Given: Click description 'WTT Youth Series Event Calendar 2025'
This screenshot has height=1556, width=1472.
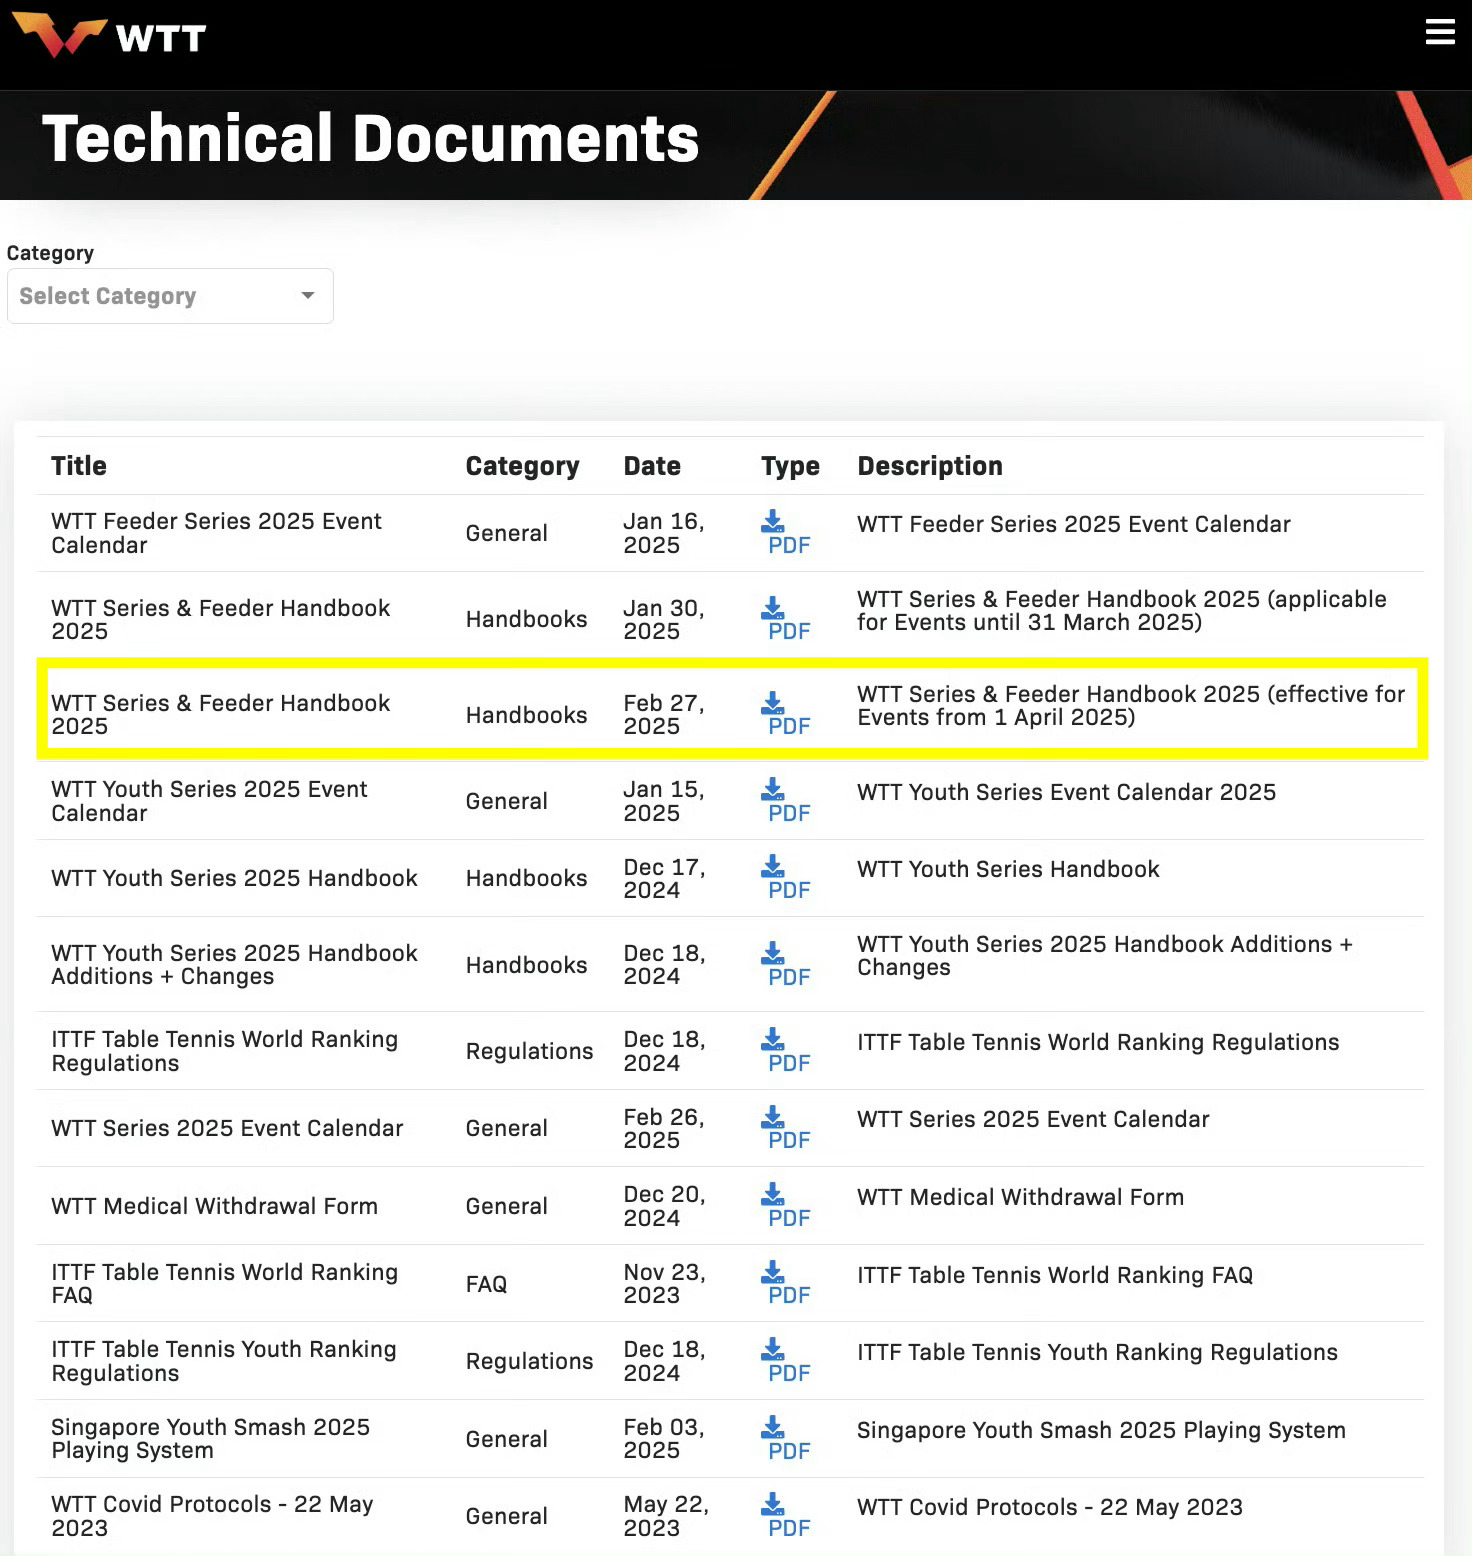Looking at the screenshot, I should [x=1066, y=792].
